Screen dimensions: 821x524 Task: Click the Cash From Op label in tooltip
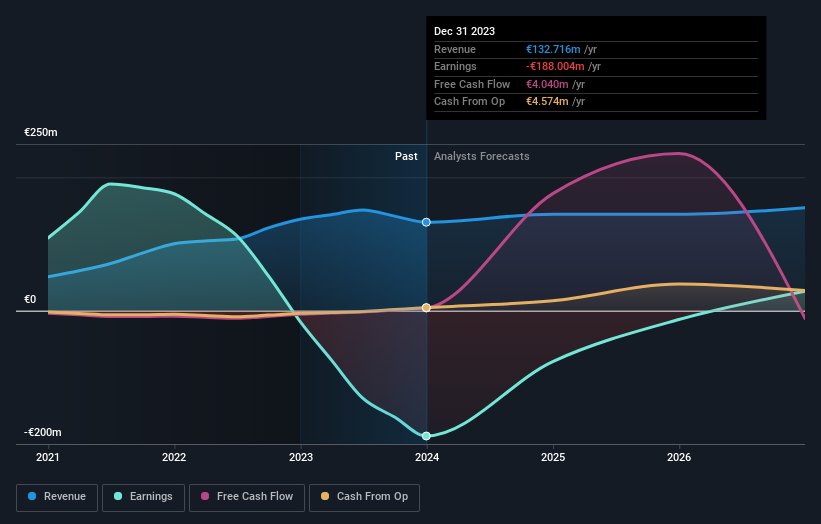coord(470,102)
